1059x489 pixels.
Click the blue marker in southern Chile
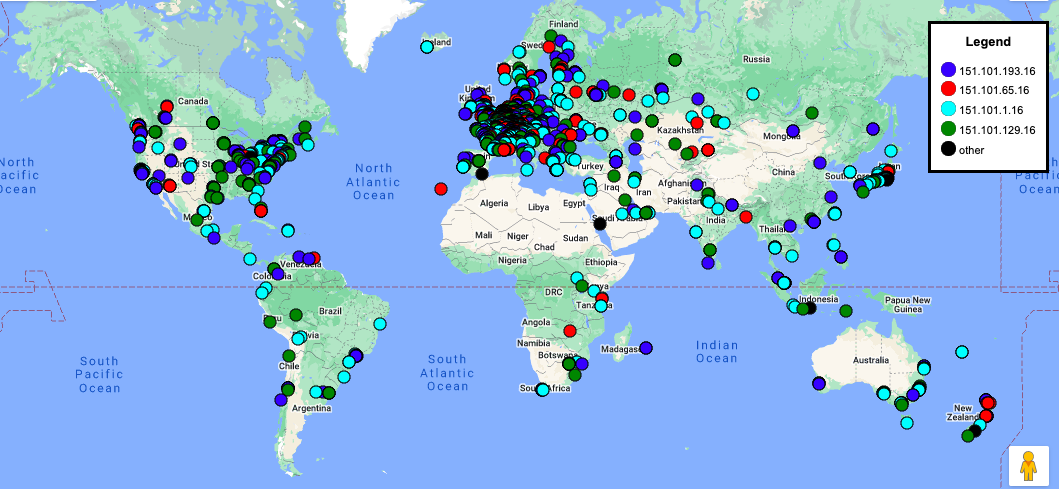[x=281, y=400]
